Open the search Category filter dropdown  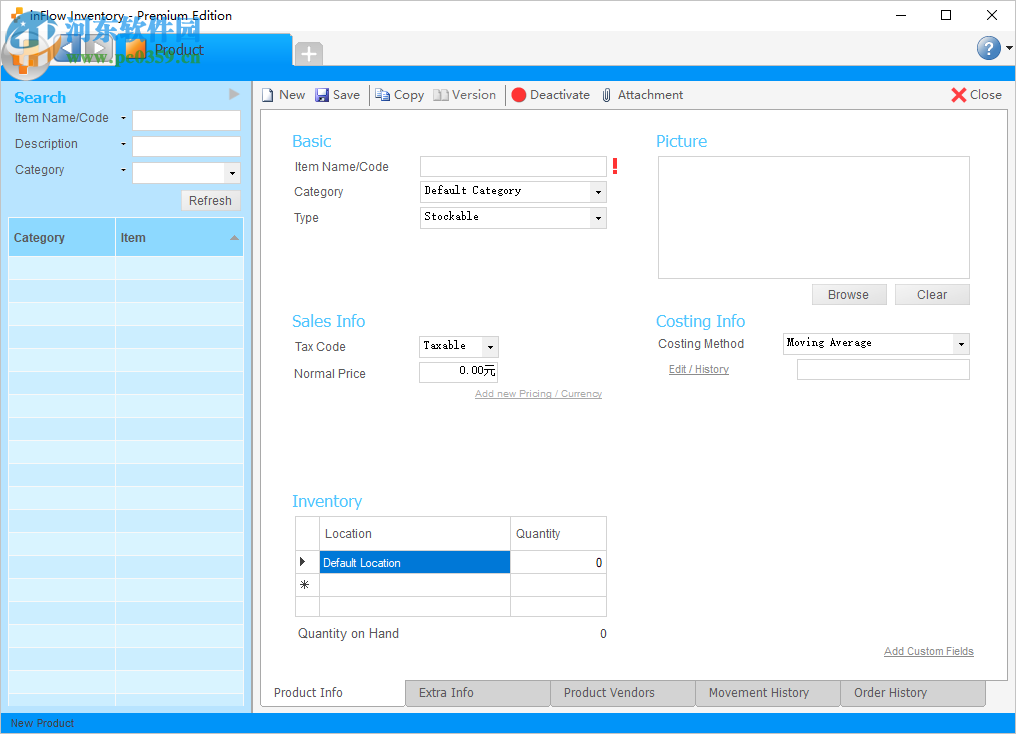[232, 173]
